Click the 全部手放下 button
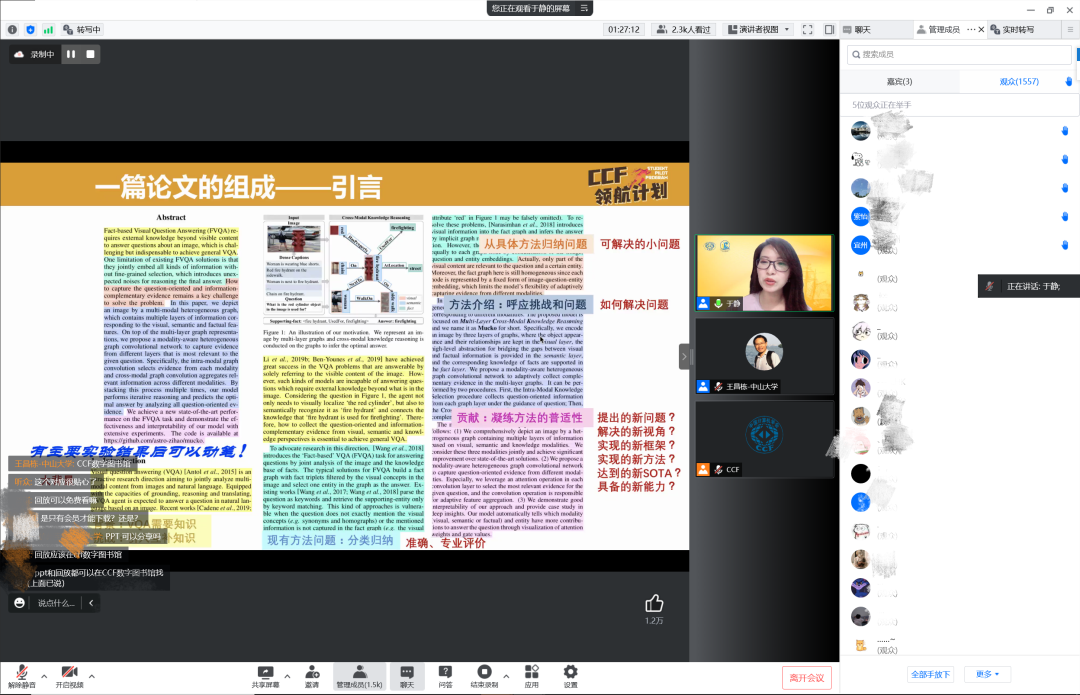The width and height of the screenshot is (1080, 695). click(x=931, y=674)
